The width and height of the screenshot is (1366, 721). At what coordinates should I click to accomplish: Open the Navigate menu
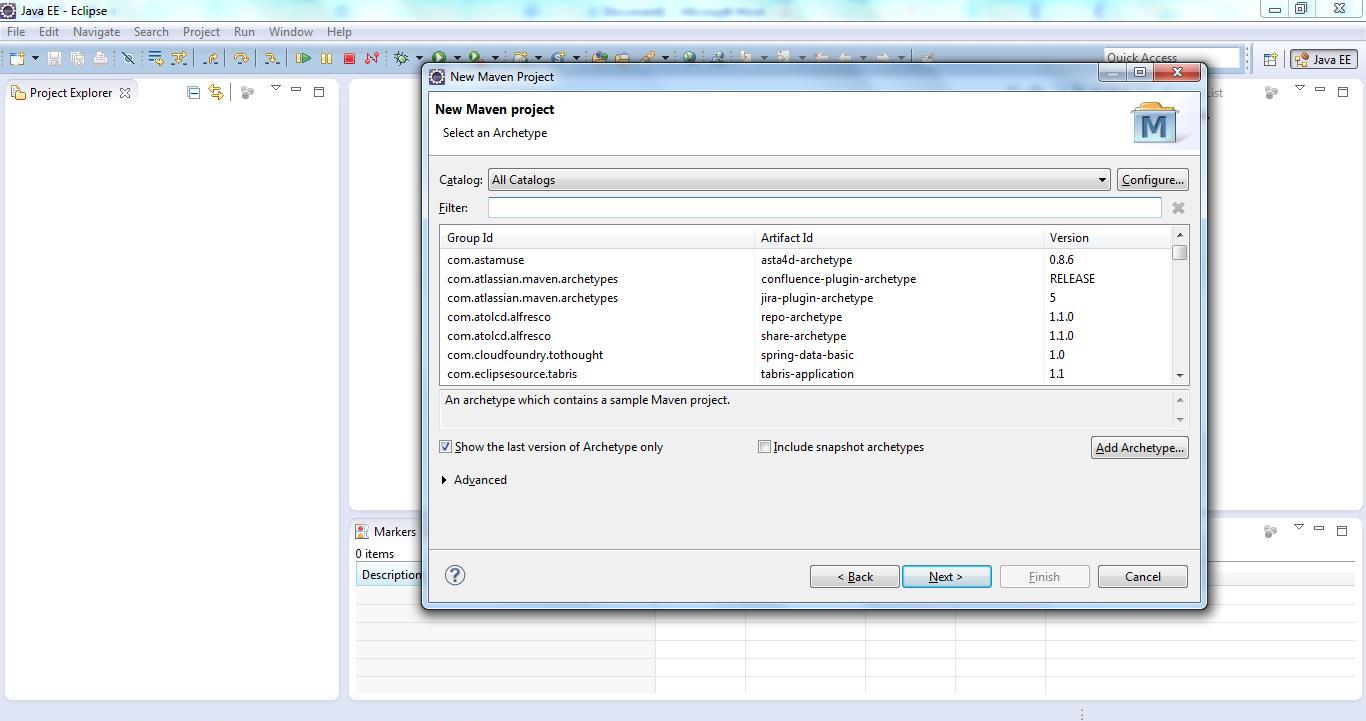click(x=96, y=32)
